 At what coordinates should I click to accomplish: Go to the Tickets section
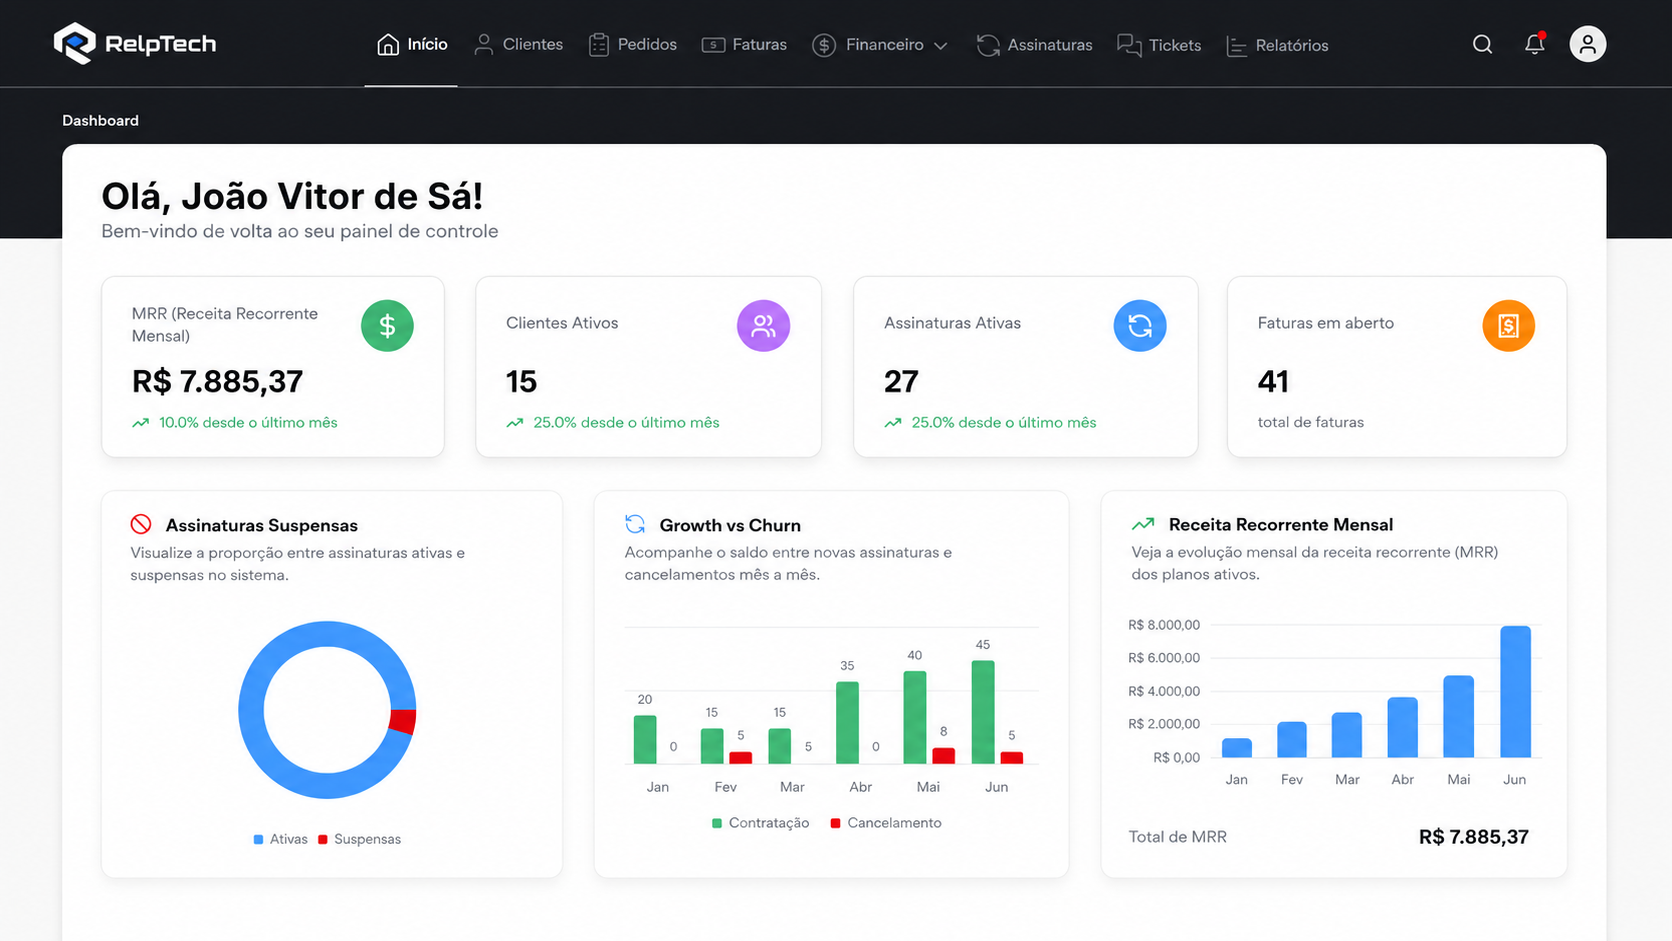(1159, 45)
